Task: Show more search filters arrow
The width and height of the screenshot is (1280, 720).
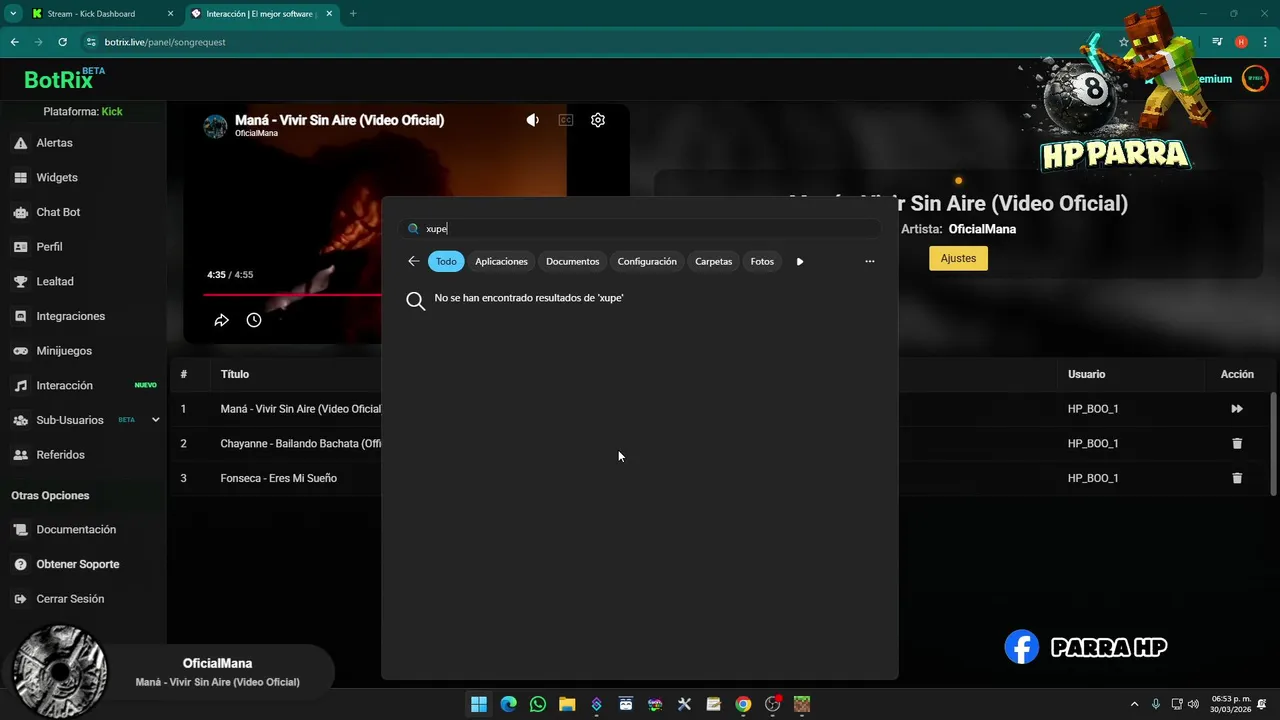Action: pos(800,261)
